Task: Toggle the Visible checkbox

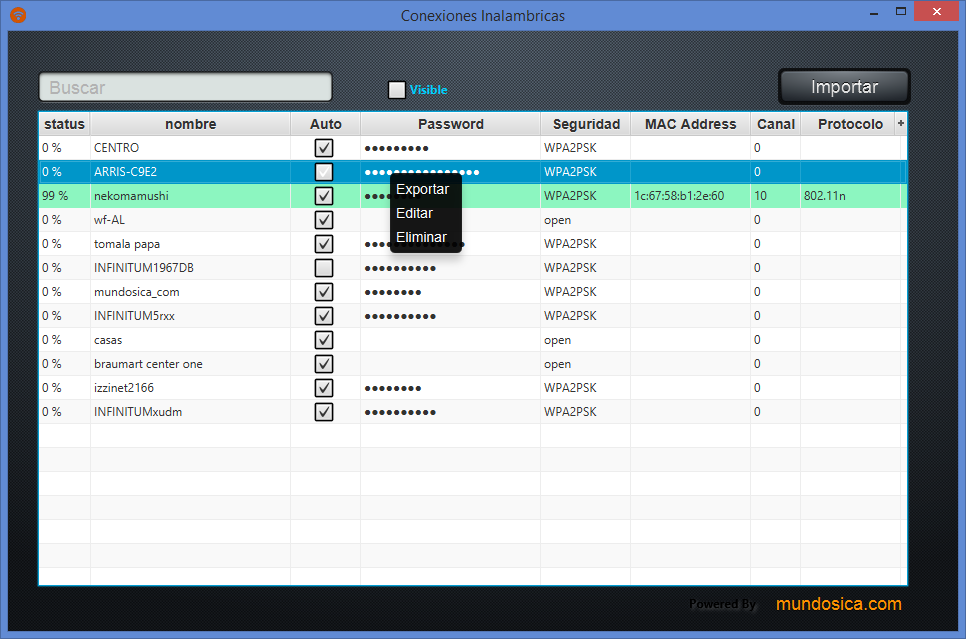Action: [x=397, y=90]
